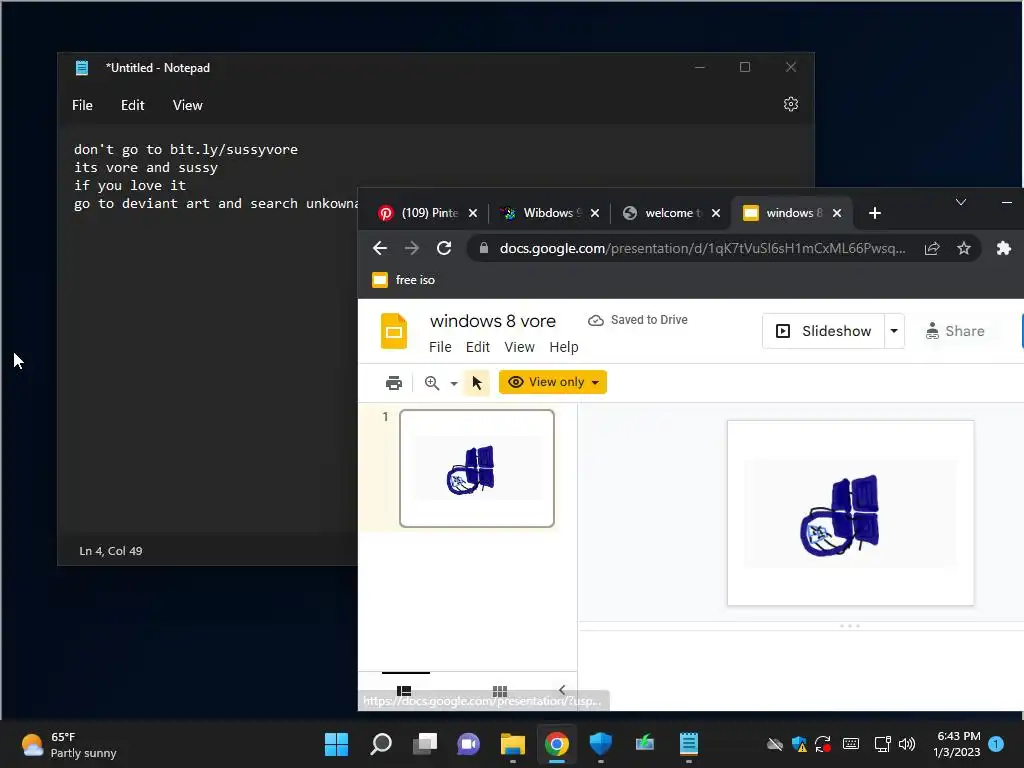Screen dimensions: 1024x768
Task: Close the Wibdows 9 tab
Action: 594,213
